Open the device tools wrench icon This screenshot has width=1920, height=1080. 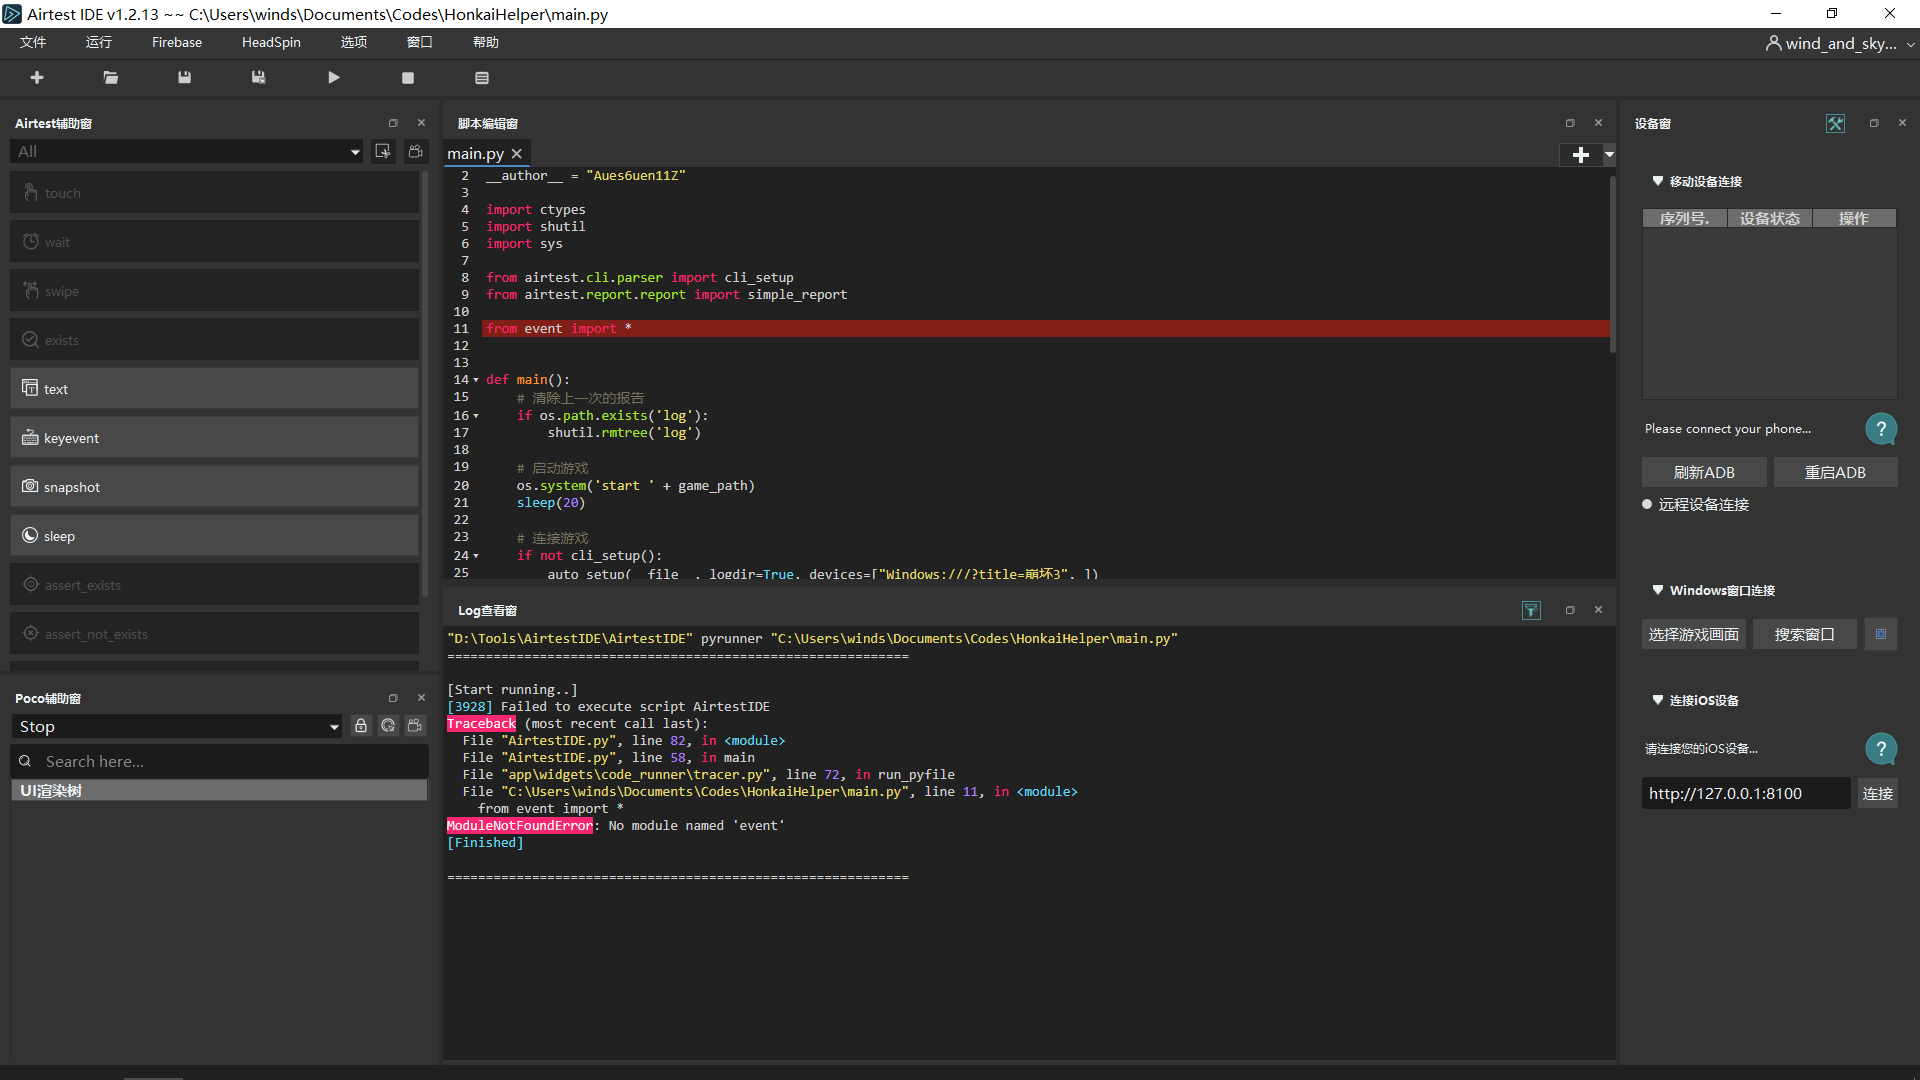click(x=1835, y=123)
